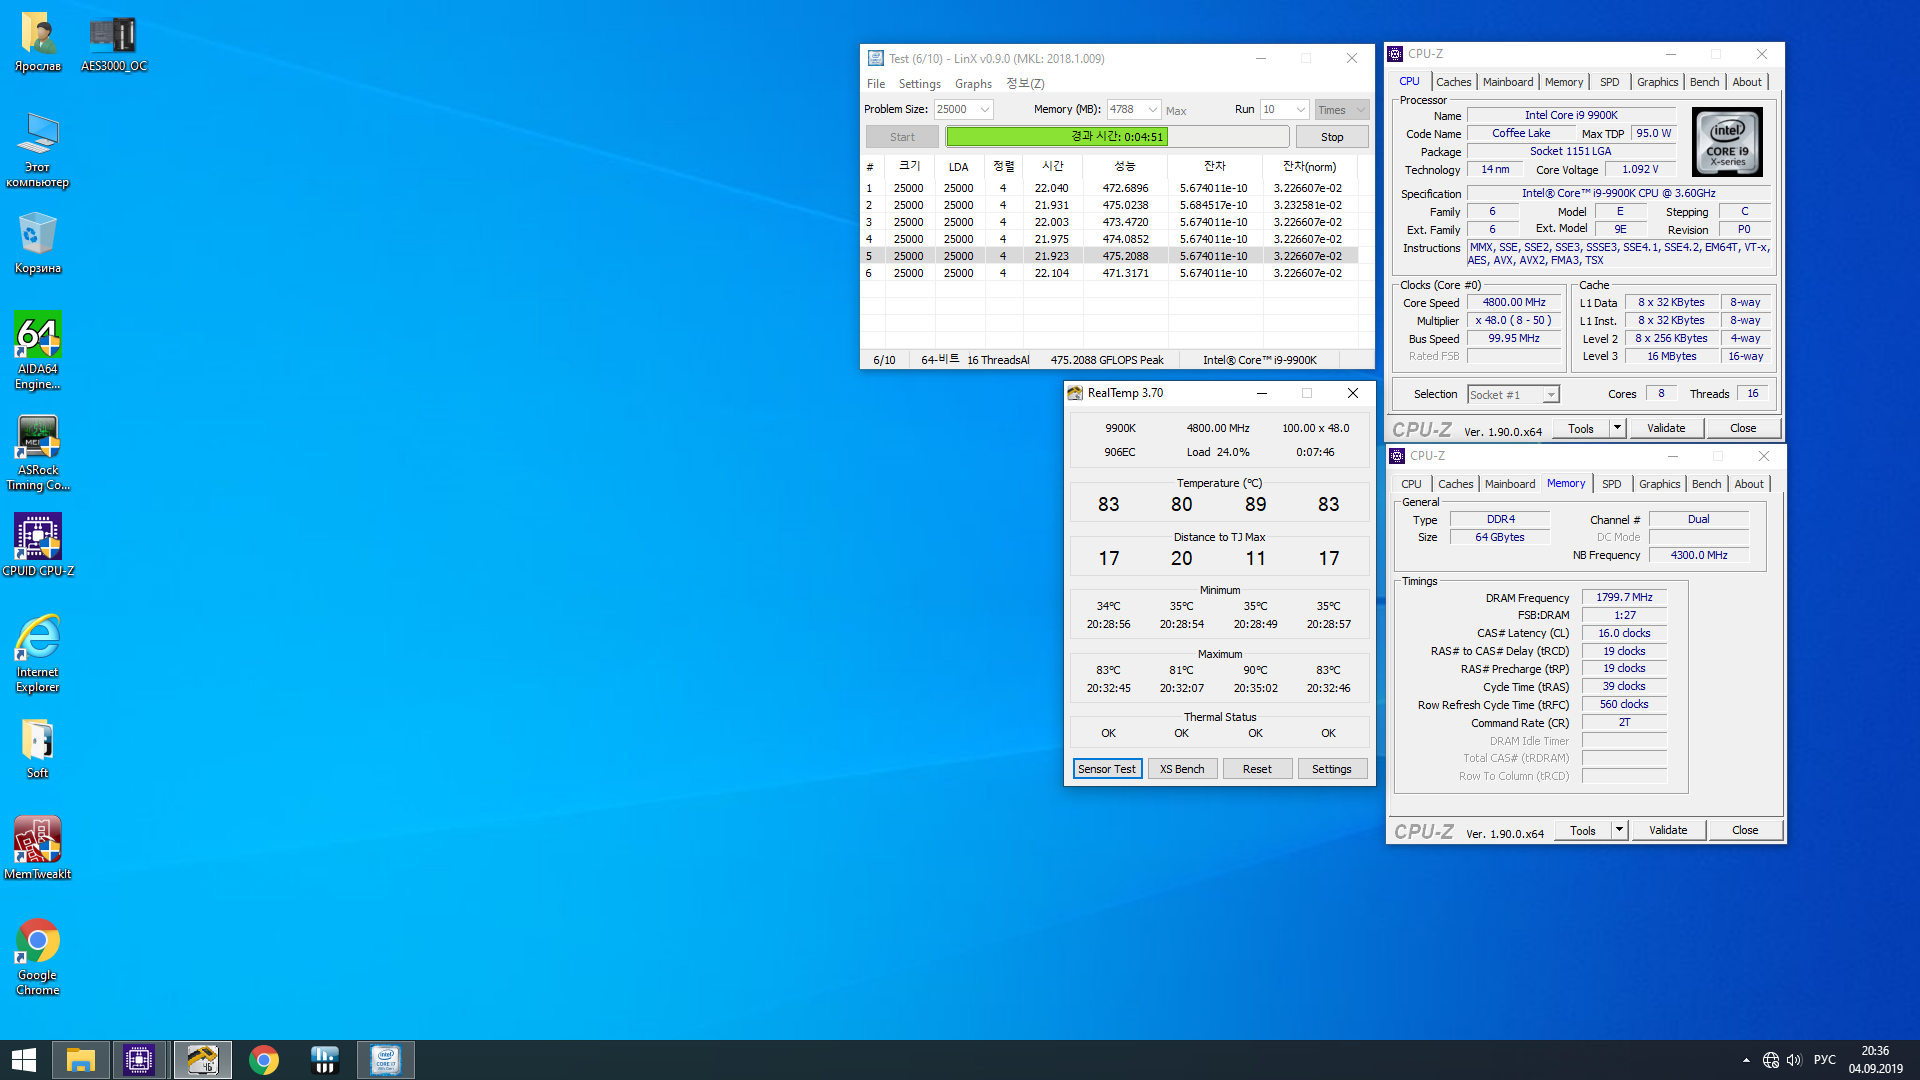Open AES3000_OC desktop folder
Screen dimensions: 1920x1080
(113, 36)
